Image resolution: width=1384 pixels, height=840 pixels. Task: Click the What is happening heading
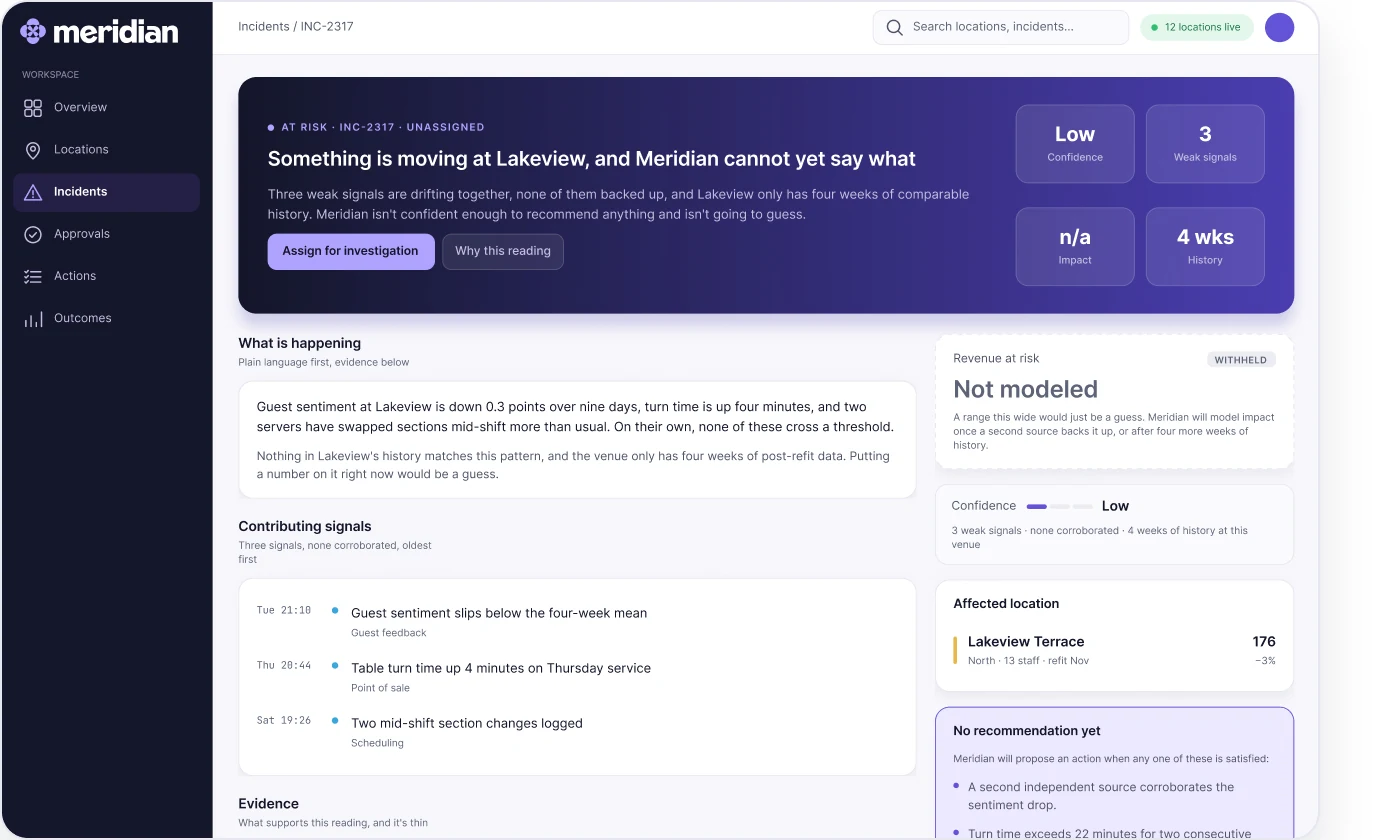tap(300, 343)
